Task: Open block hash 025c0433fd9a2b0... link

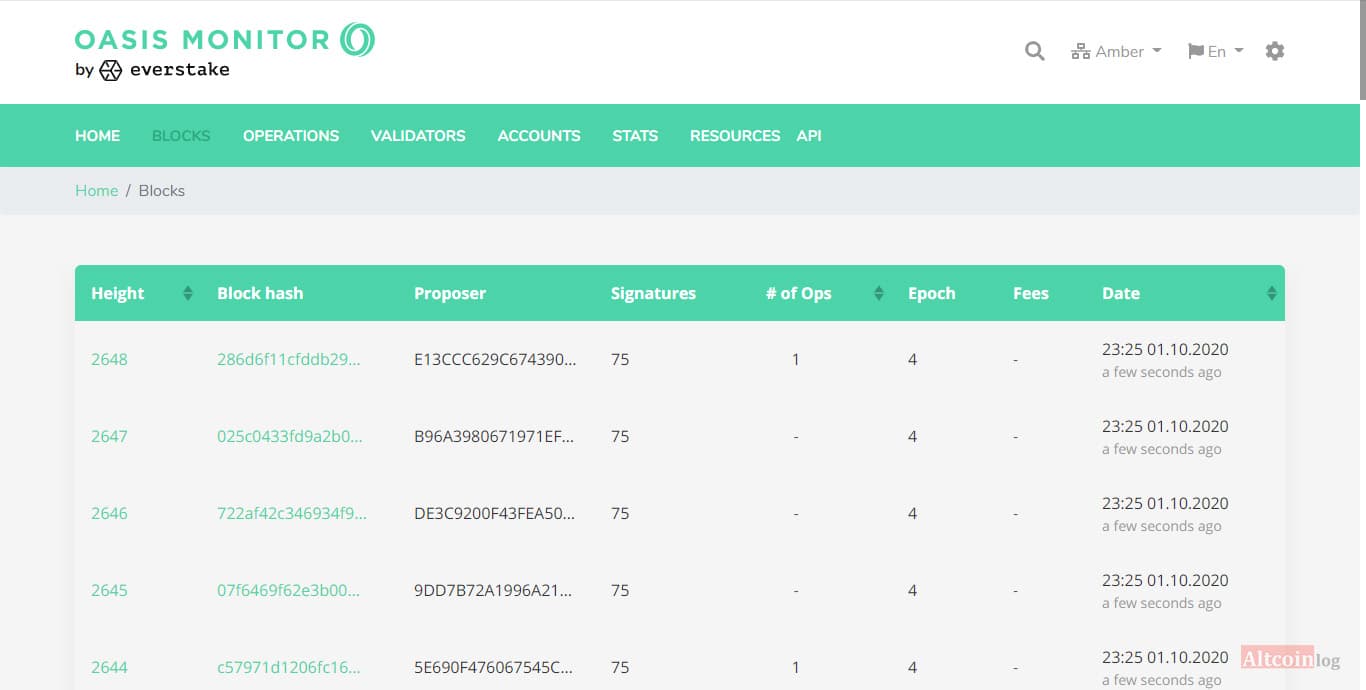Action: pos(290,437)
